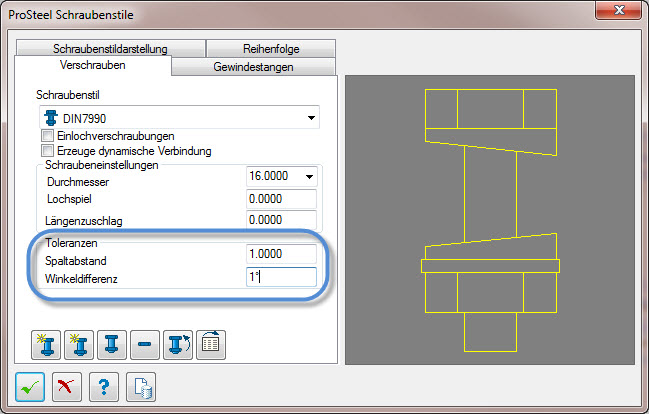649x414 pixels.
Task: Click the Lochspiel value field
Action: (281, 199)
